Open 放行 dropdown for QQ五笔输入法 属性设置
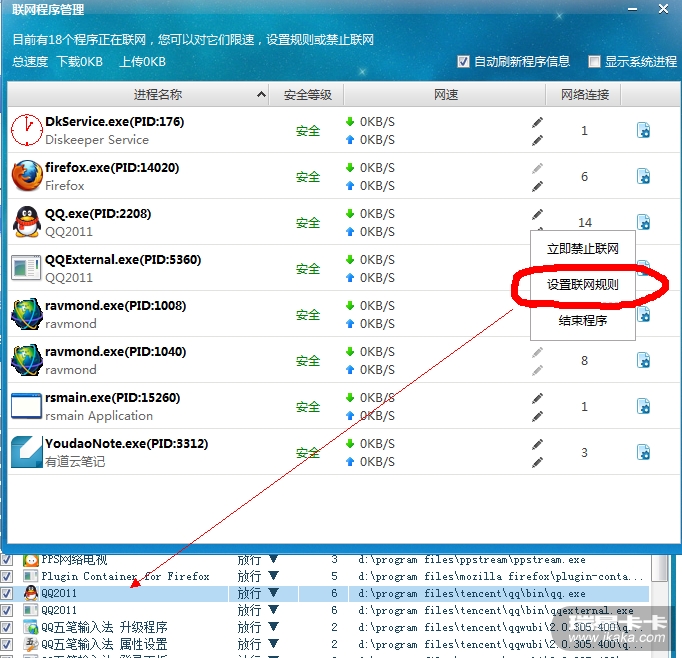The image size is (682, 658). click(273, 643)
